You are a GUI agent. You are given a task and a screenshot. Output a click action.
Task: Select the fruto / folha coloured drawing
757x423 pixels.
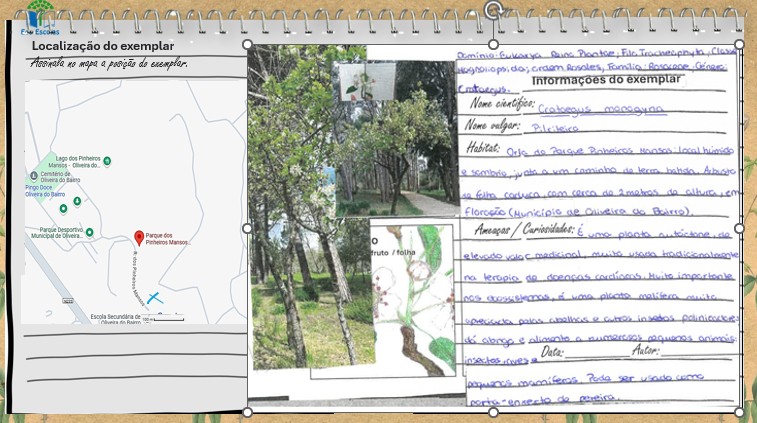click(x=412, y=299)
